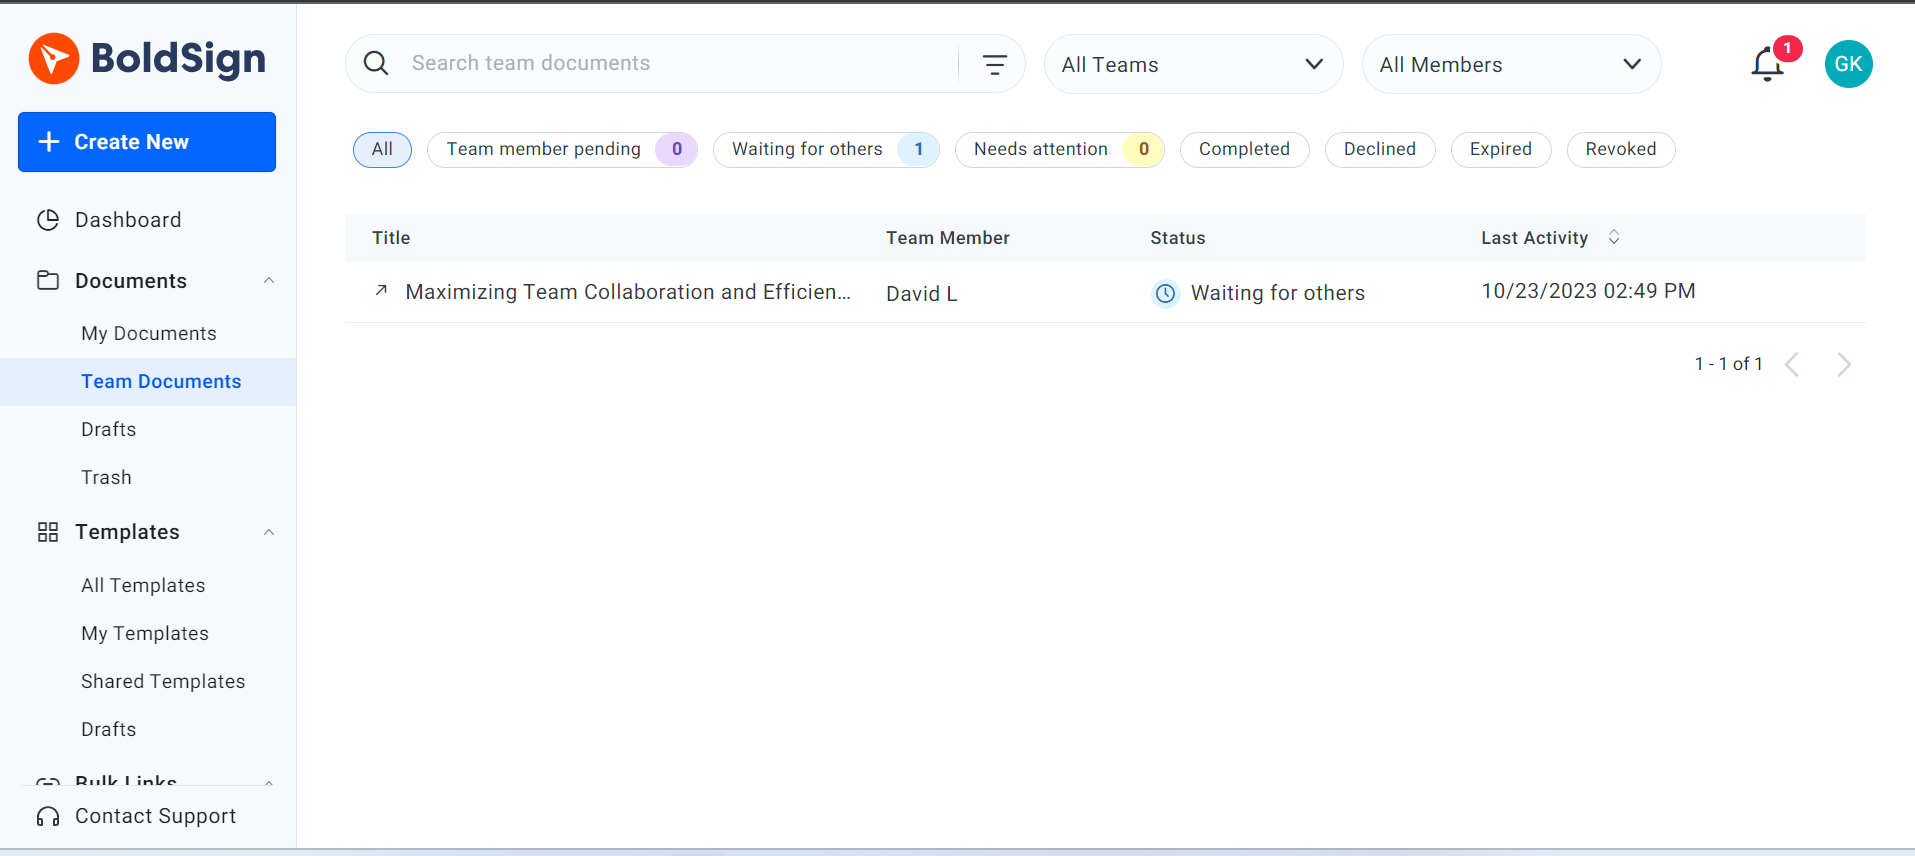Click the Contact Support headset icon
Screen dimensions: 1915x856
[48, 817]
